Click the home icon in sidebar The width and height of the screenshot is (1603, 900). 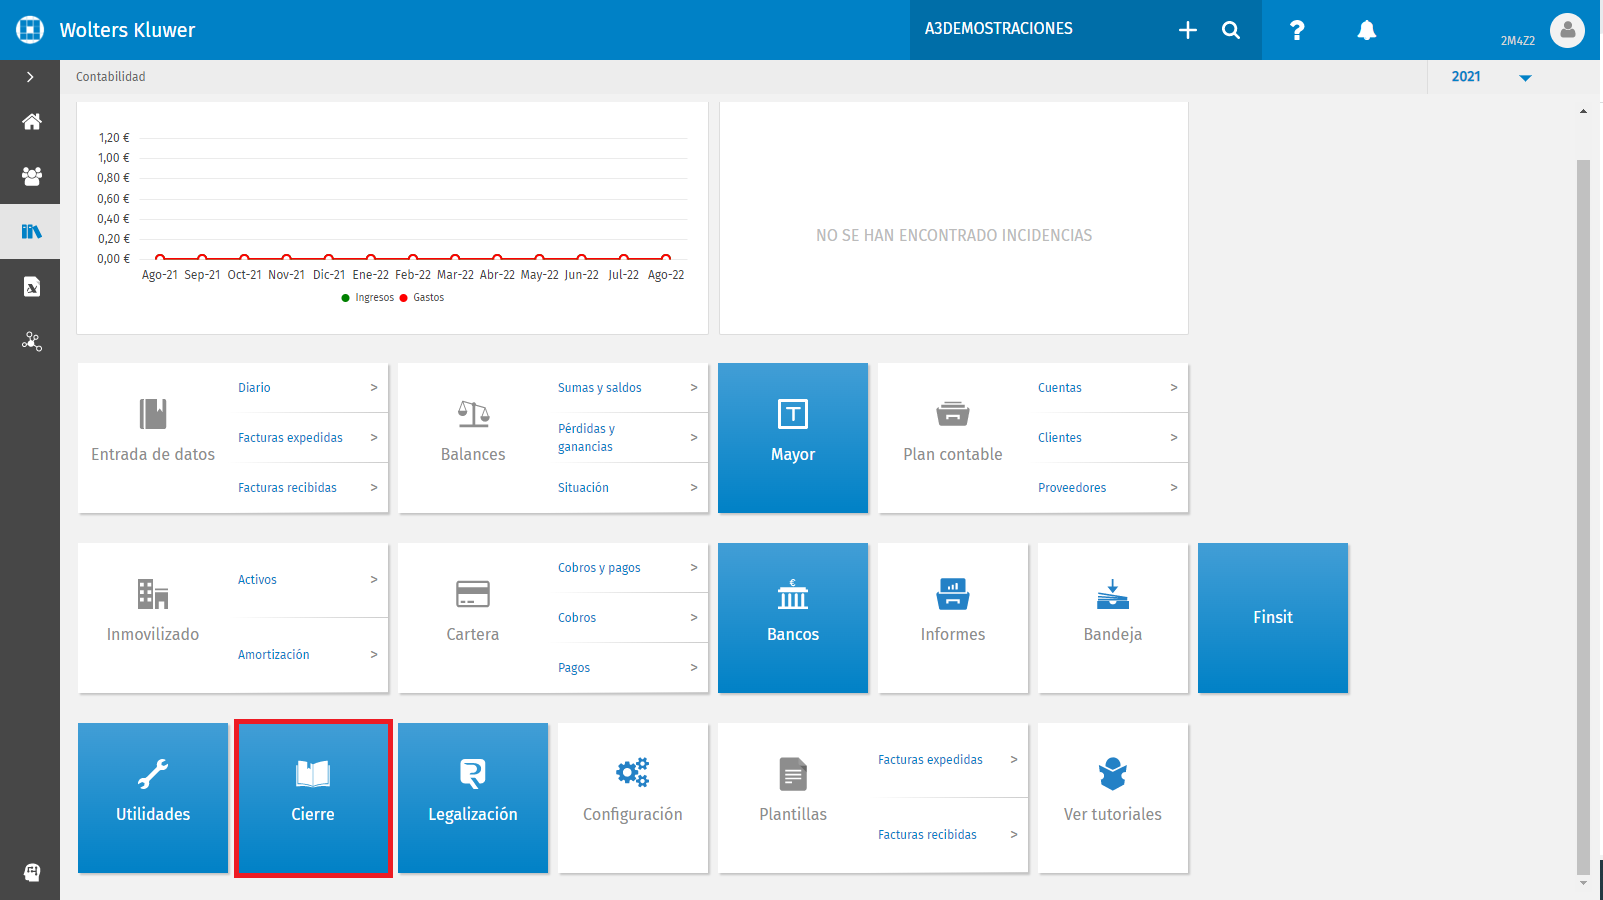point(31,122)
